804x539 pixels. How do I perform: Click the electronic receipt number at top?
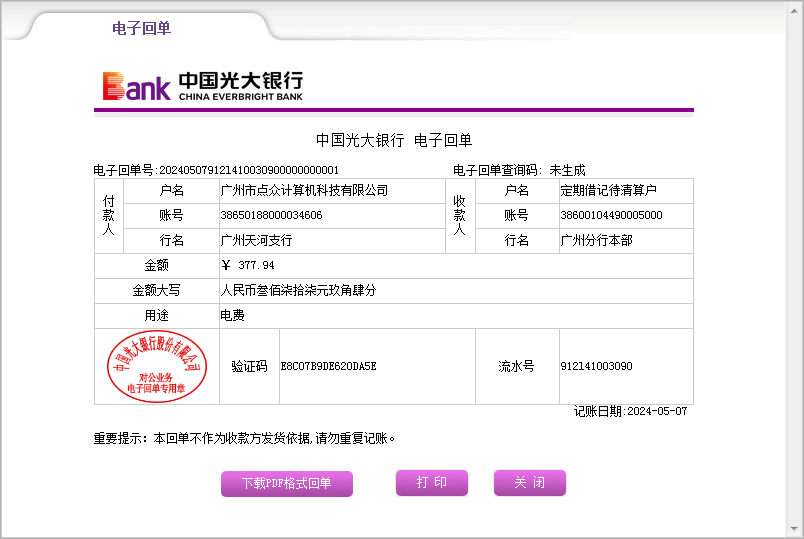click(216, 170)
